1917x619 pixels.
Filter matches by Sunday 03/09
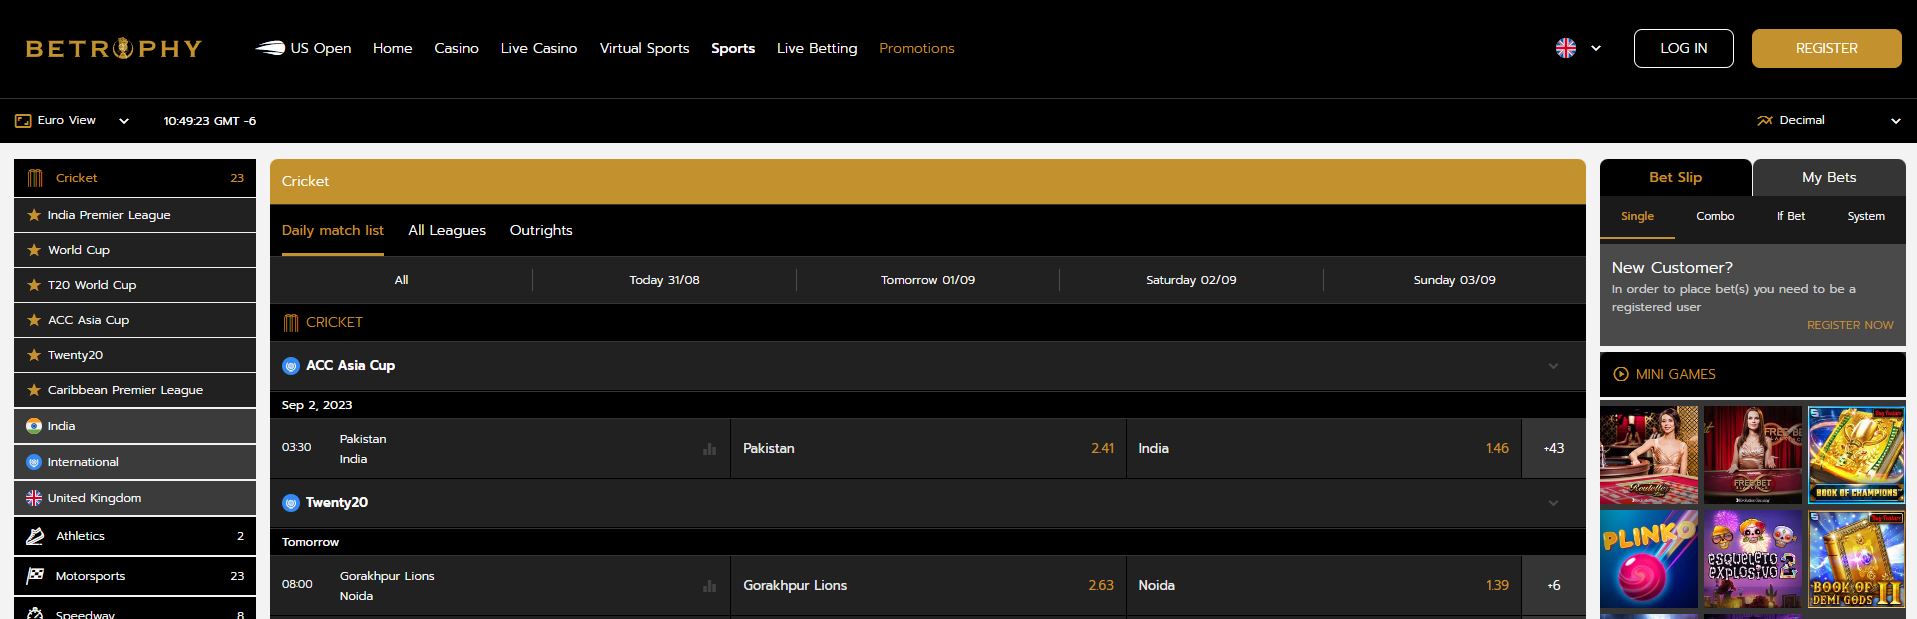[x=1455, y=280]
